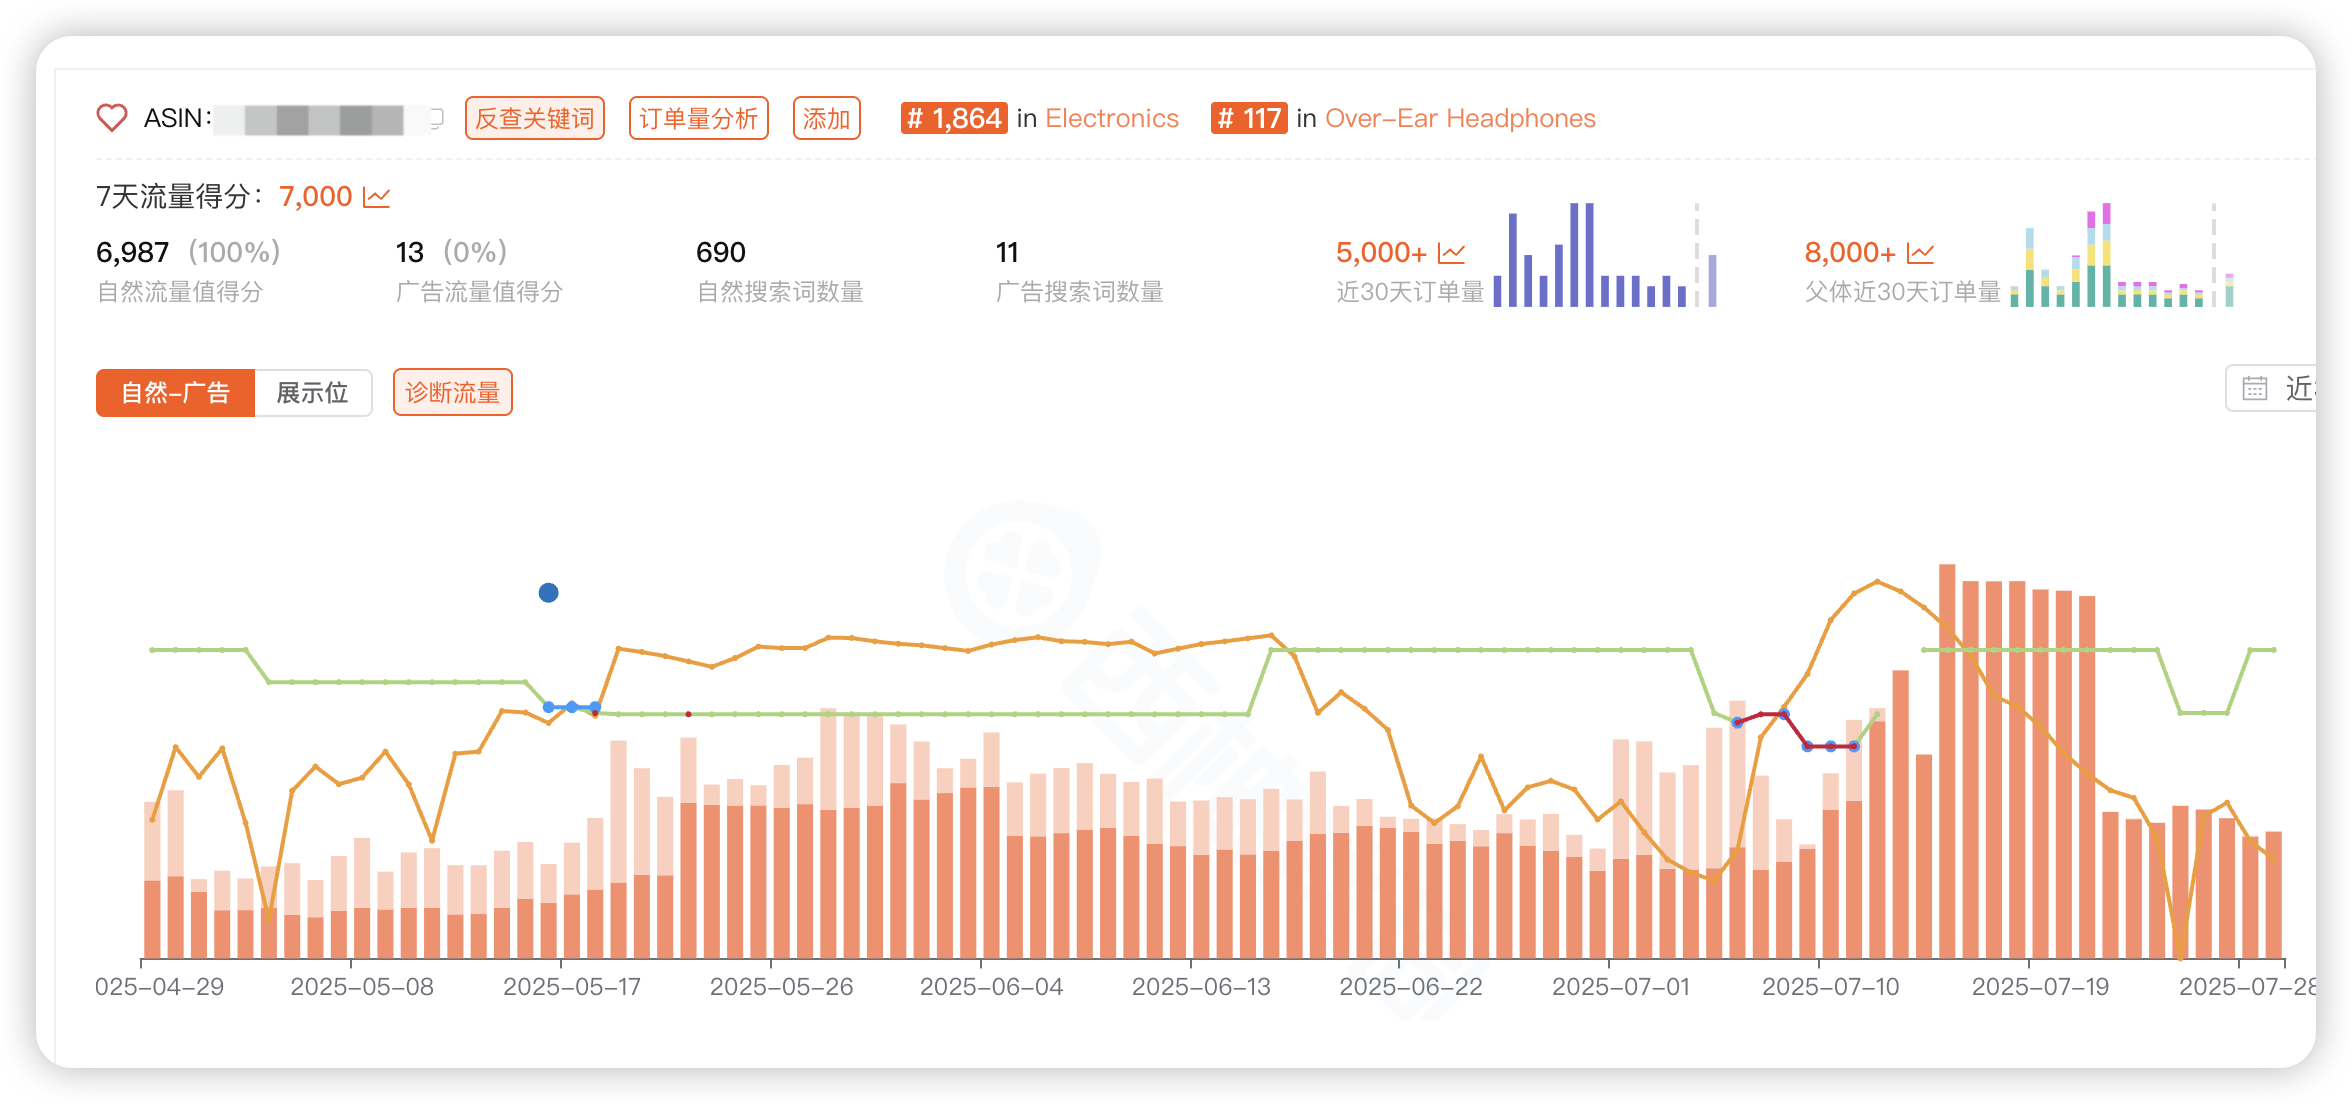Click the 诊断流量 diagnose traffic button
The width and height of the screenshot is (2352, 1104).
coord(452,392)
